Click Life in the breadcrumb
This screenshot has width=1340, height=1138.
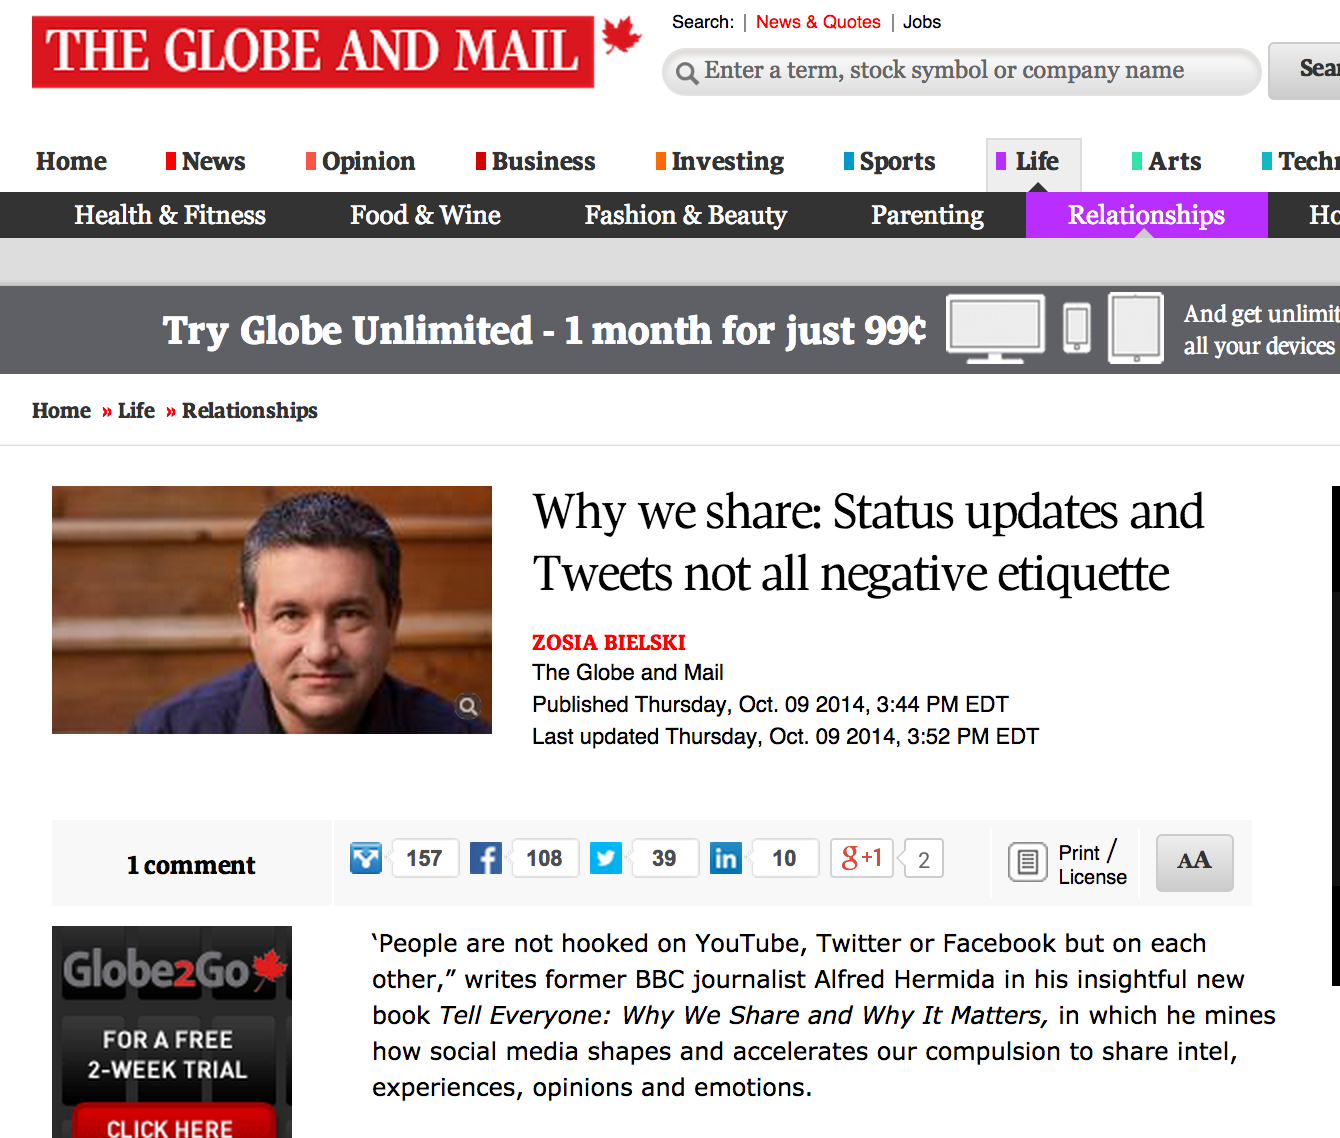[x=136, y=411]
